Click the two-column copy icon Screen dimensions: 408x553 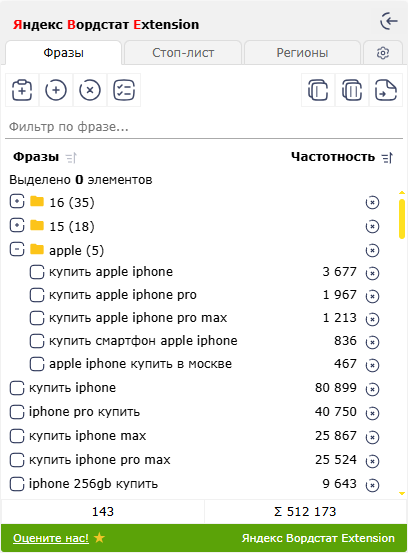coord(352,90)
